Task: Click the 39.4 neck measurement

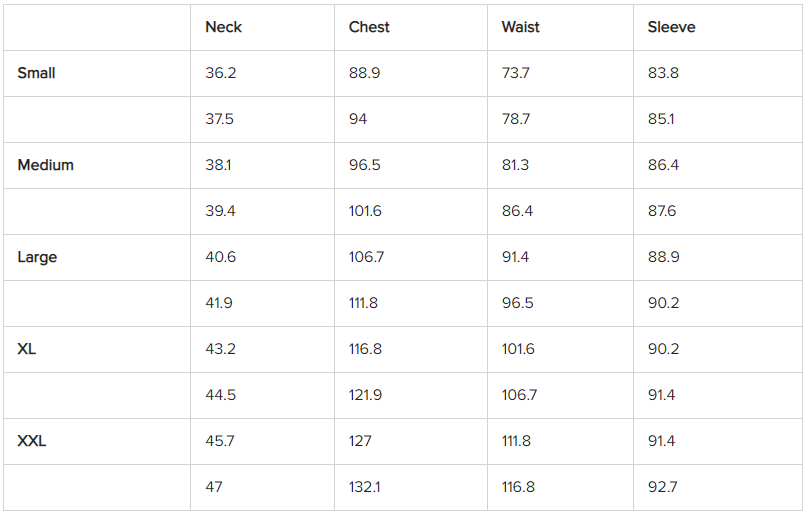Action: (220, 211)
